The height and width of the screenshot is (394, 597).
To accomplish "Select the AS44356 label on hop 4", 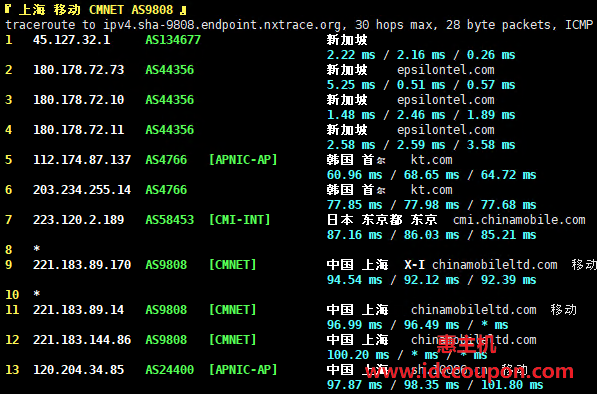I will (x=169, y=130).
